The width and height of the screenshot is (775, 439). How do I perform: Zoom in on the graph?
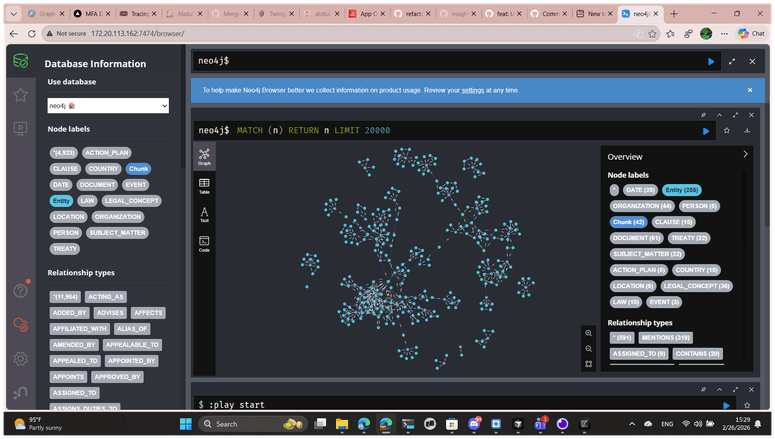(588, 333)
